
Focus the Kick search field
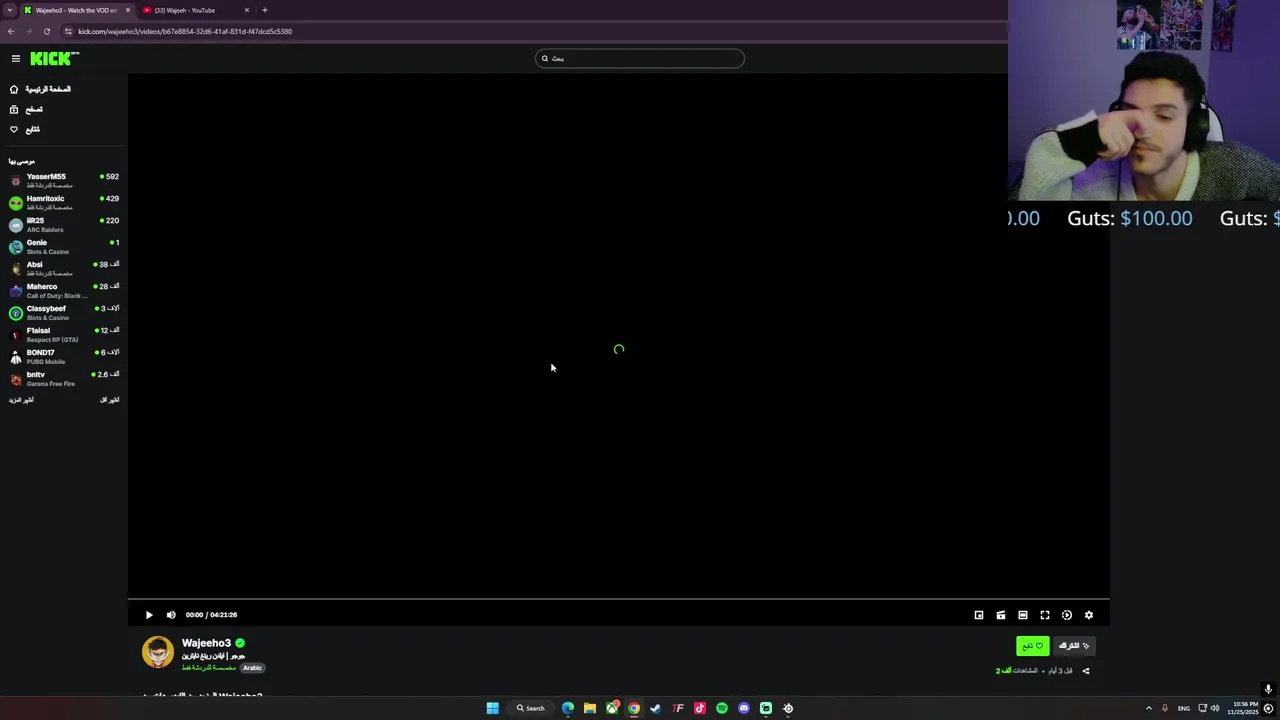(640, 58)
